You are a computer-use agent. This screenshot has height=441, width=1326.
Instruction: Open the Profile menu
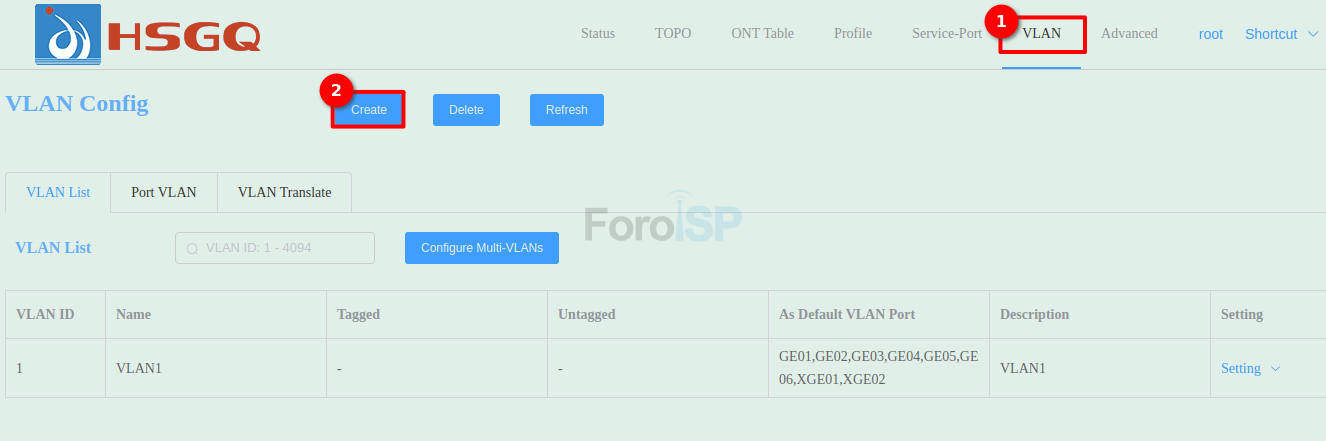pos(853,33)
